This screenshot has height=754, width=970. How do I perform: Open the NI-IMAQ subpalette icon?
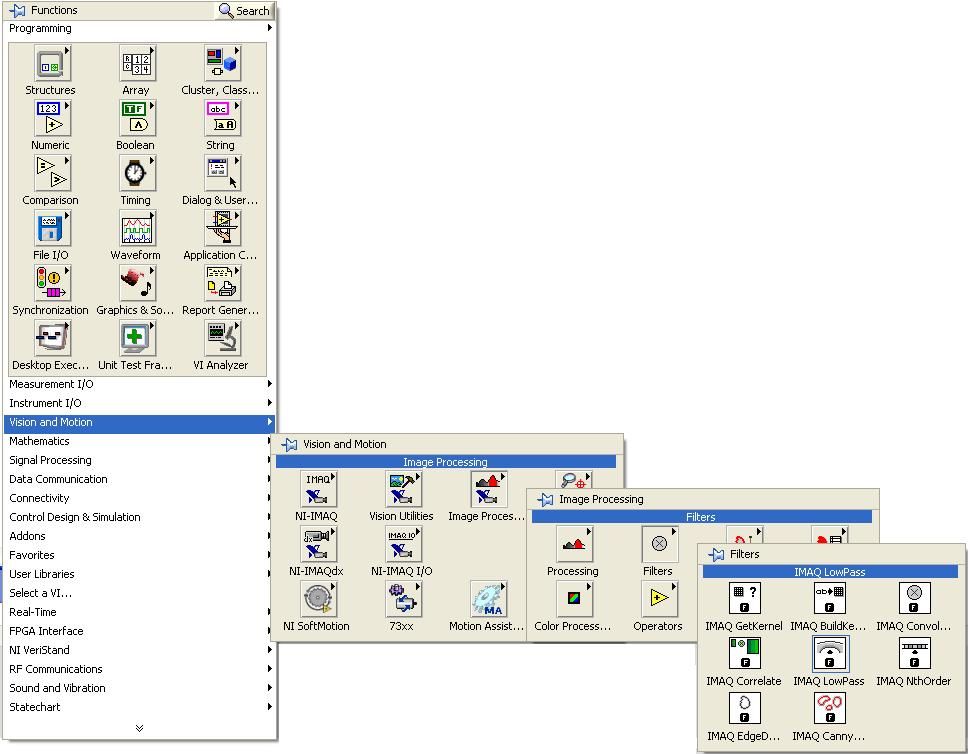pos(318,489)
